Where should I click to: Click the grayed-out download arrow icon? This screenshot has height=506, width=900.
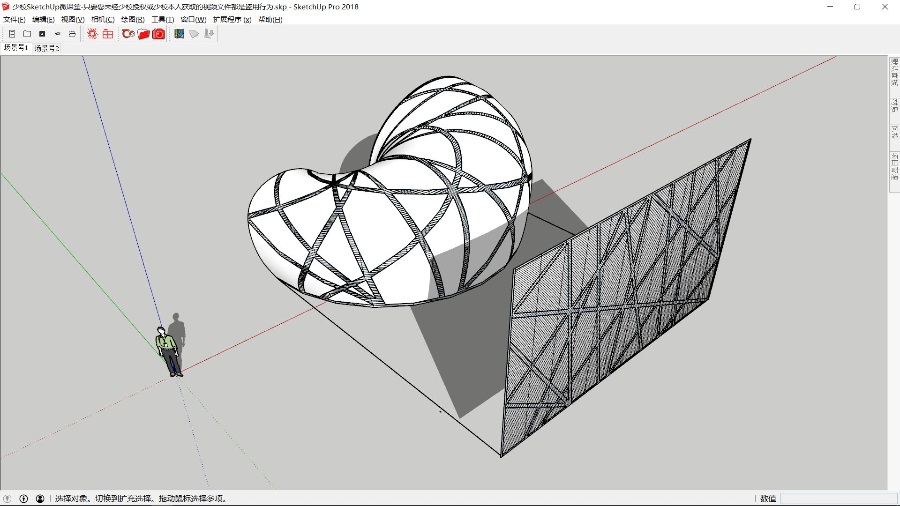[x=209, y=34]
